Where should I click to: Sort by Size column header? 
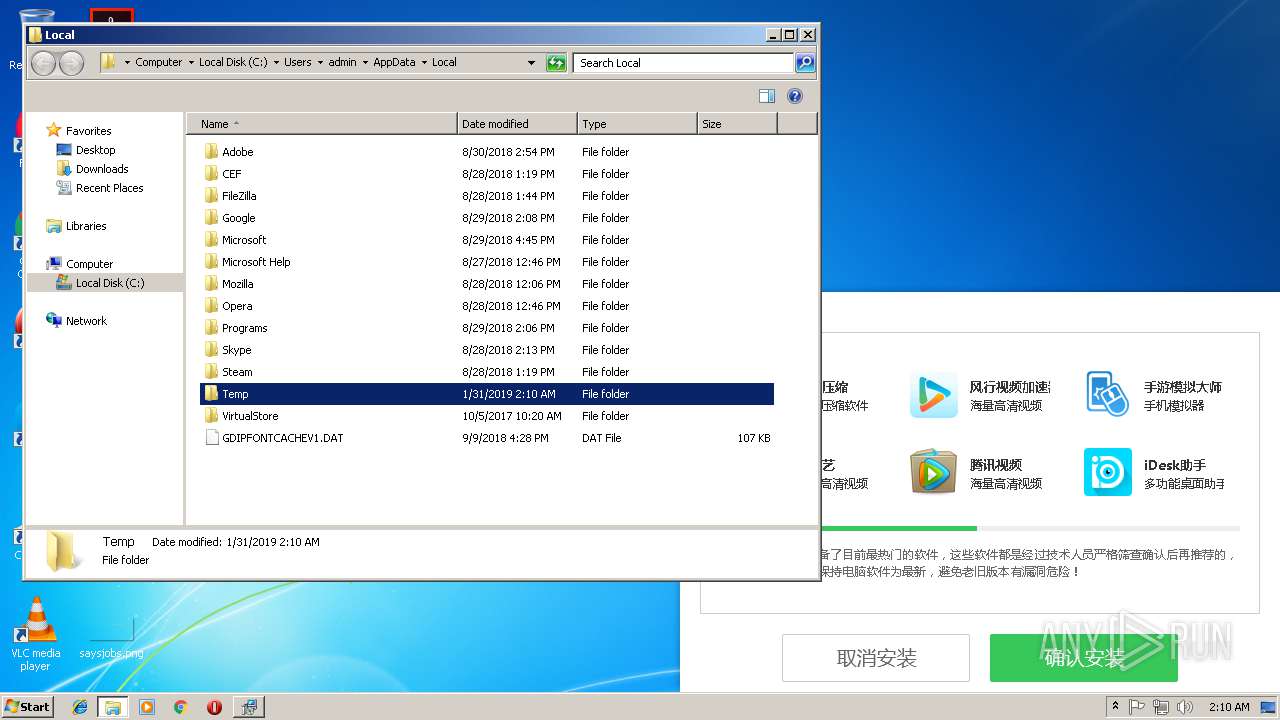click(737, 124)
